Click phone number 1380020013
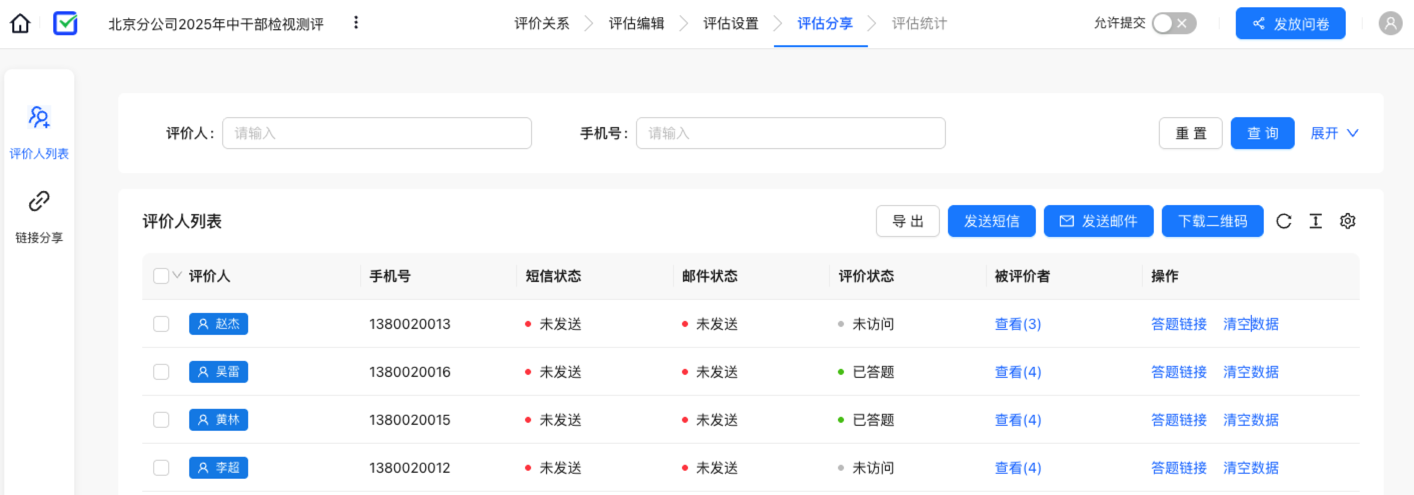The height and width of the screenshot is (495, 1414). (410, 324)
